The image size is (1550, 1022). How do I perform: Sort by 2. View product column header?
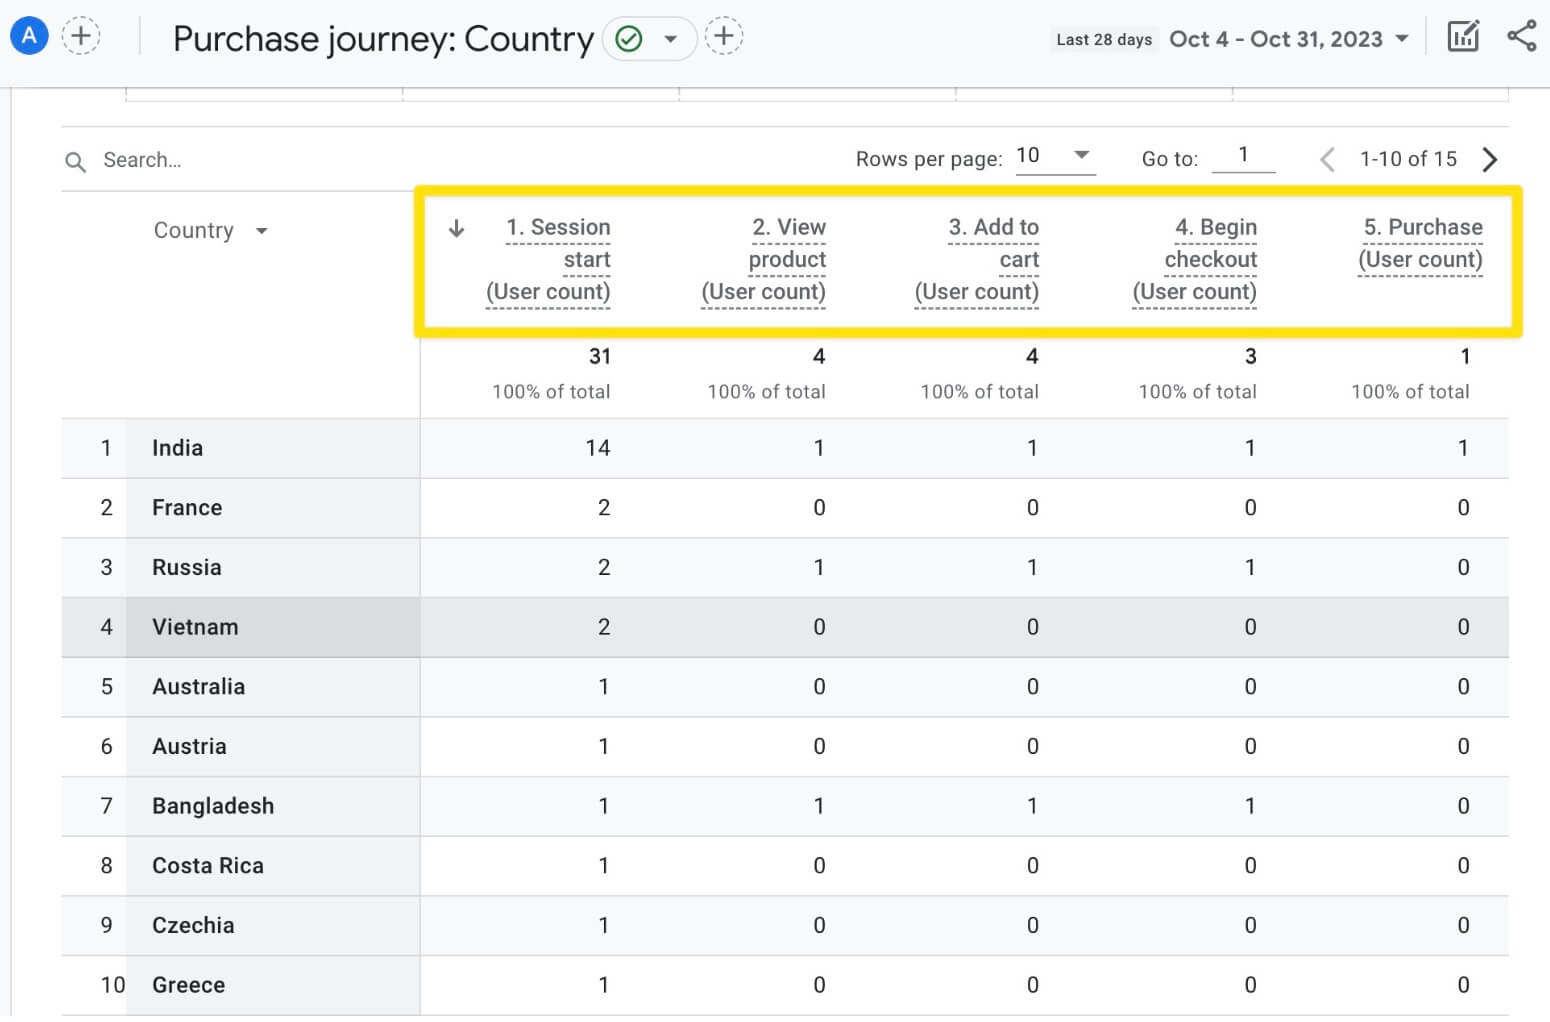pos(764,259)
